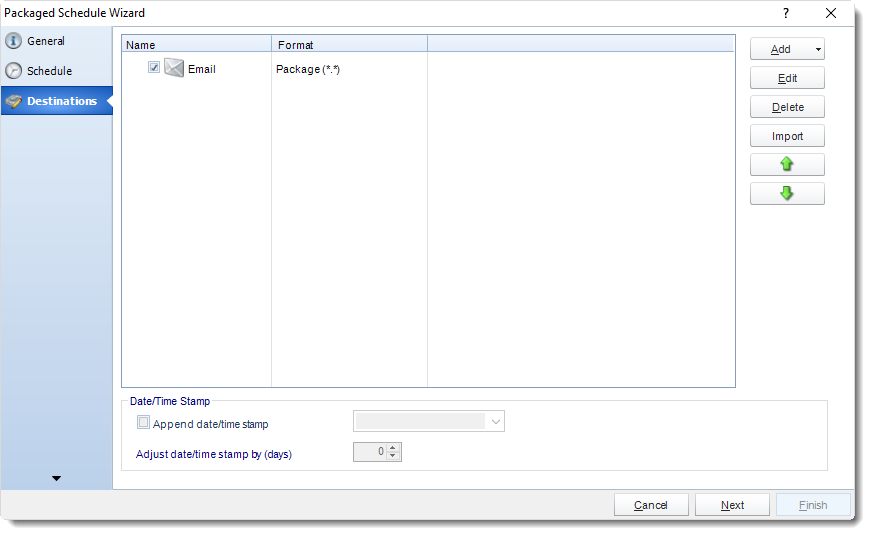The height and width of the screenshot is (535, 870).
Task: Increase the adjust days stepper value
Action: tap(393, 448)
